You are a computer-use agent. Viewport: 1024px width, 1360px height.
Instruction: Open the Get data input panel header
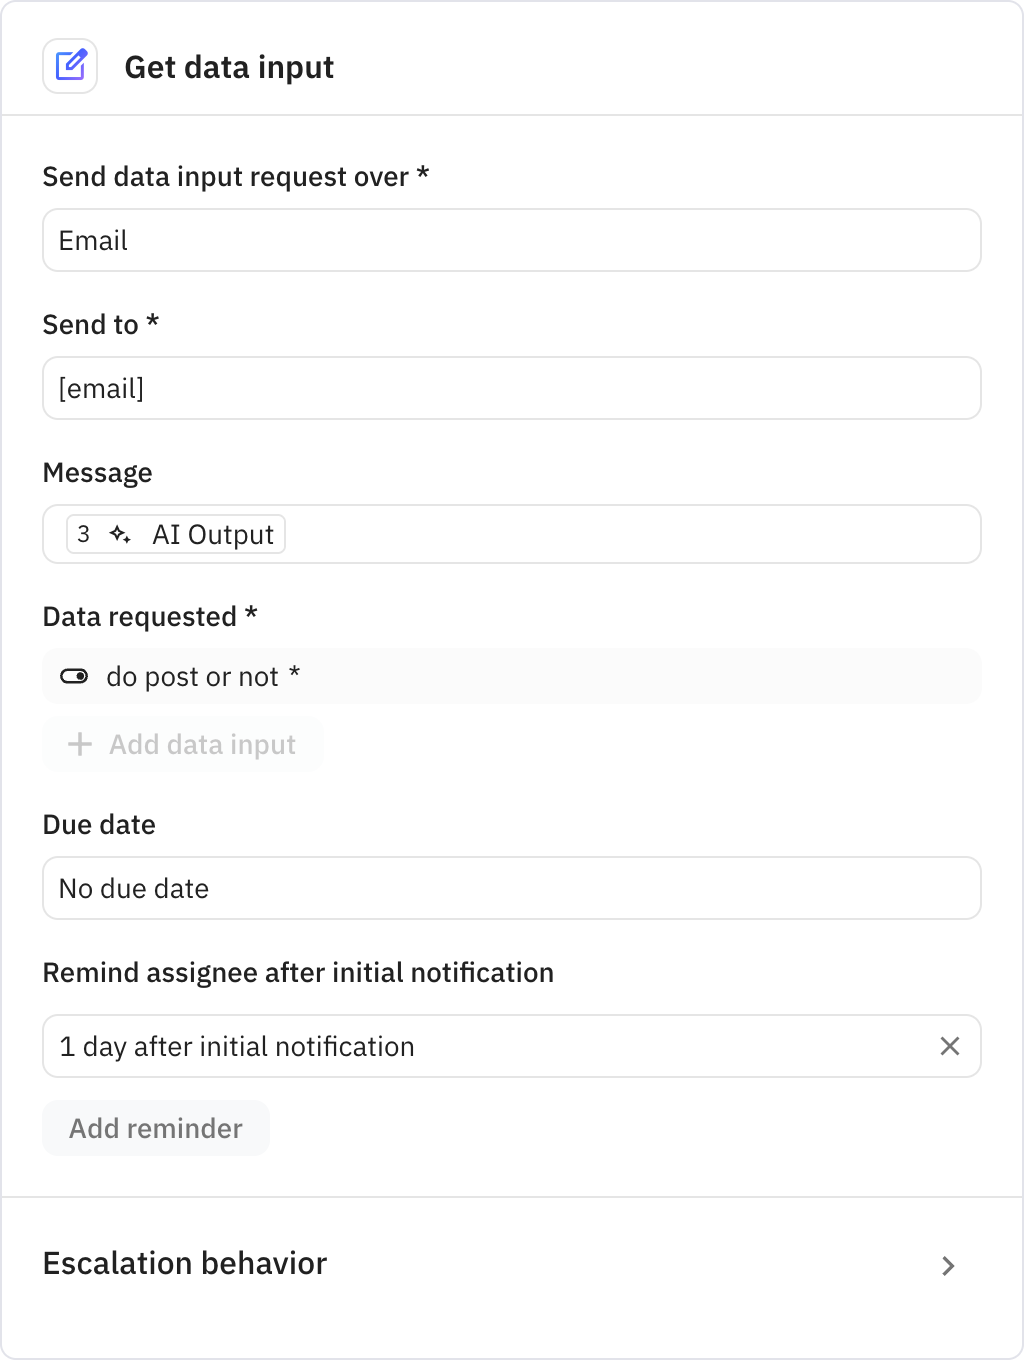pyautogui.click(x=229, y=66)
